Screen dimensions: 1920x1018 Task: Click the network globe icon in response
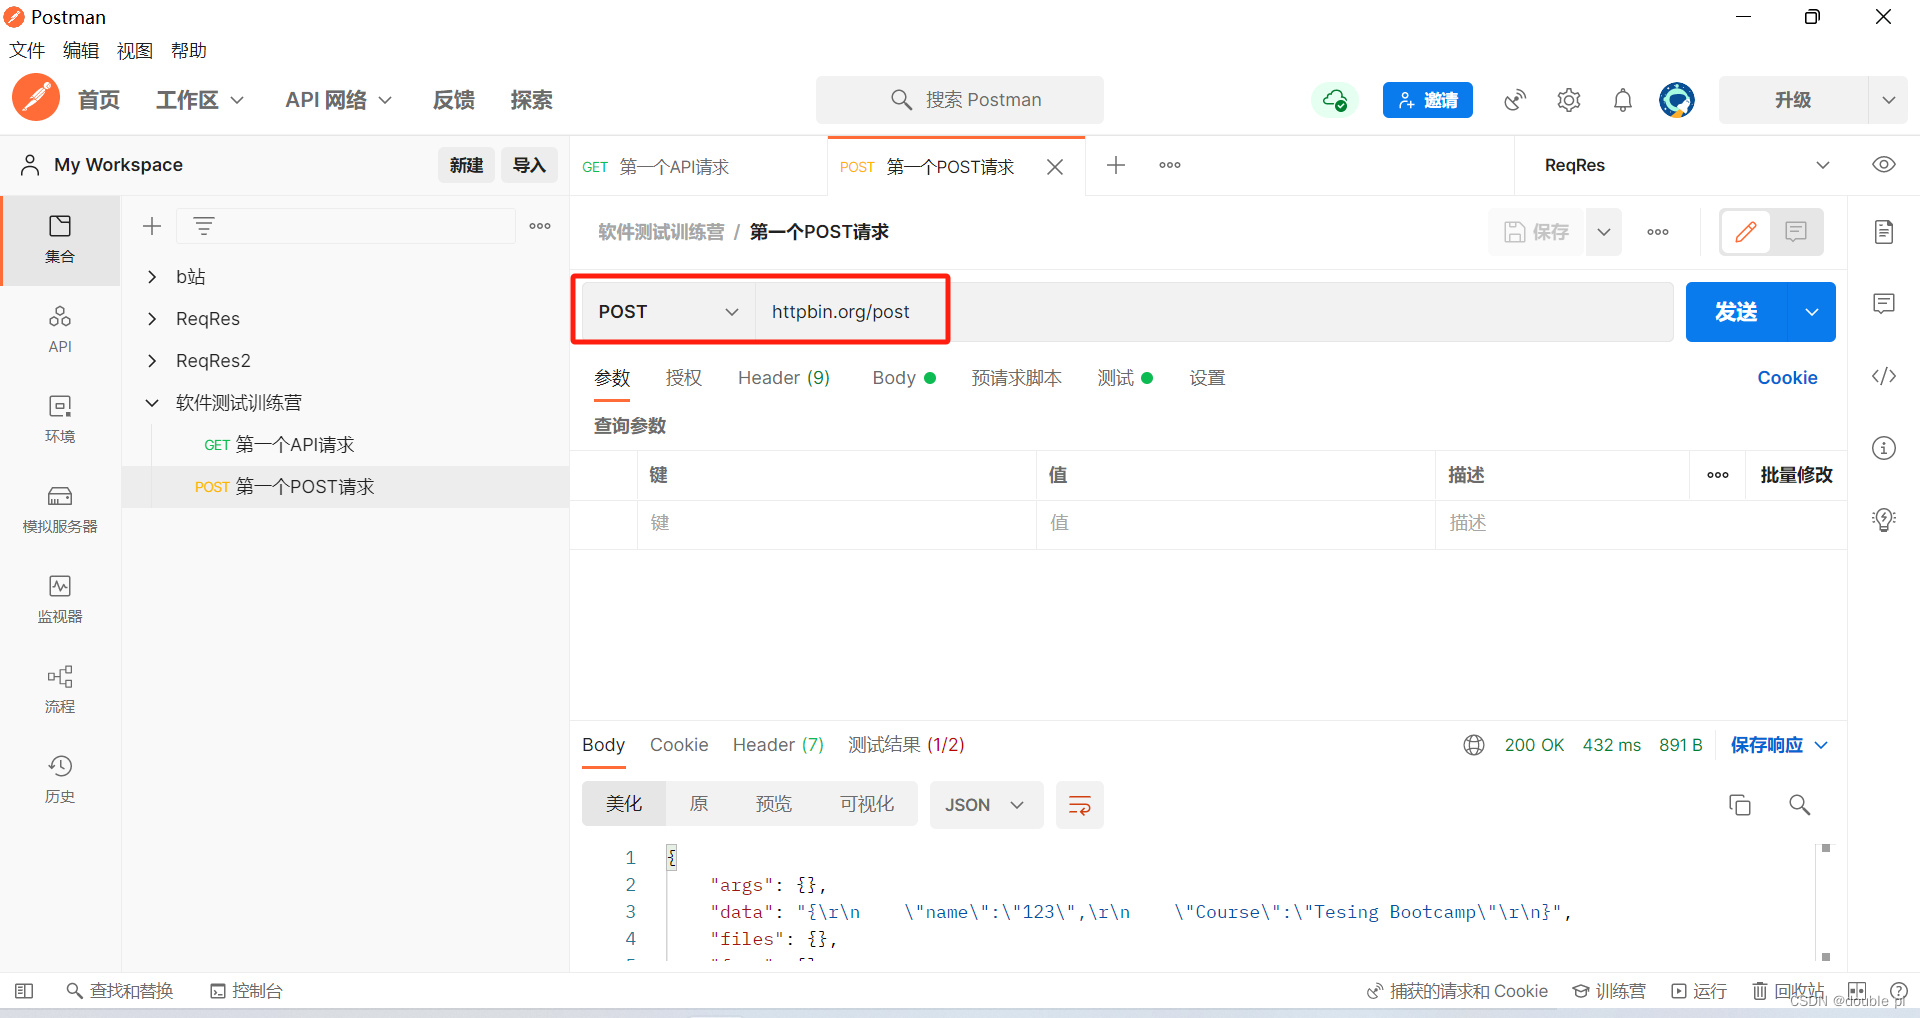click(1474, 745)
